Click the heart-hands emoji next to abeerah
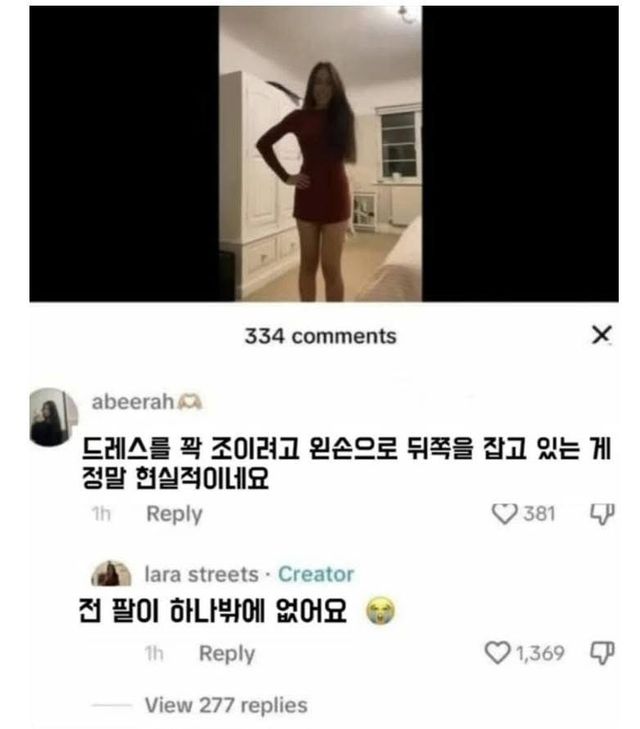Image resolution: width=640 pixels, height=729 pixels. click(x=191, y=402)
